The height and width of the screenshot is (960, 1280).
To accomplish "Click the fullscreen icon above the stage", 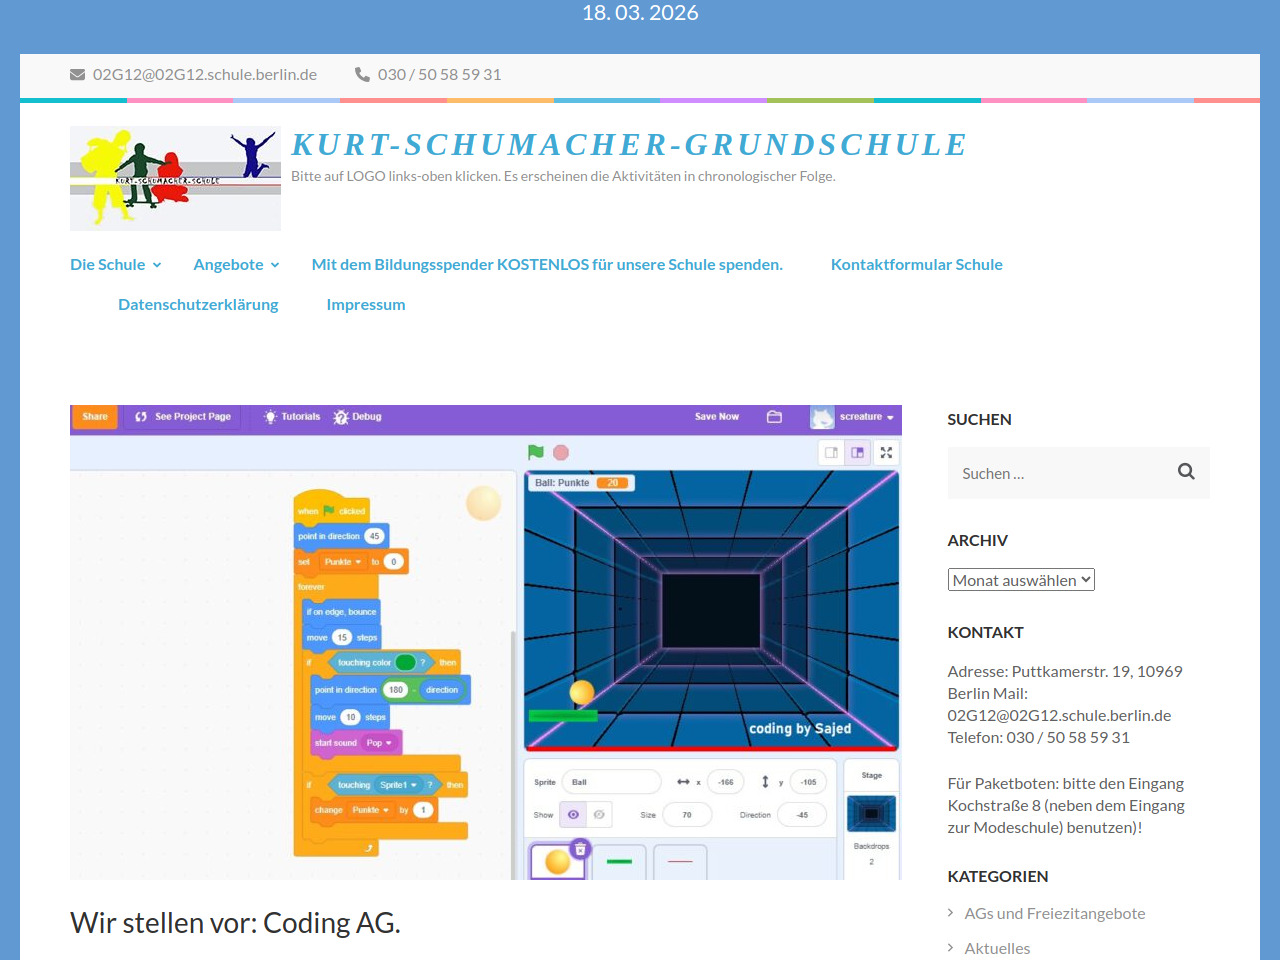I will pos(886,453).
